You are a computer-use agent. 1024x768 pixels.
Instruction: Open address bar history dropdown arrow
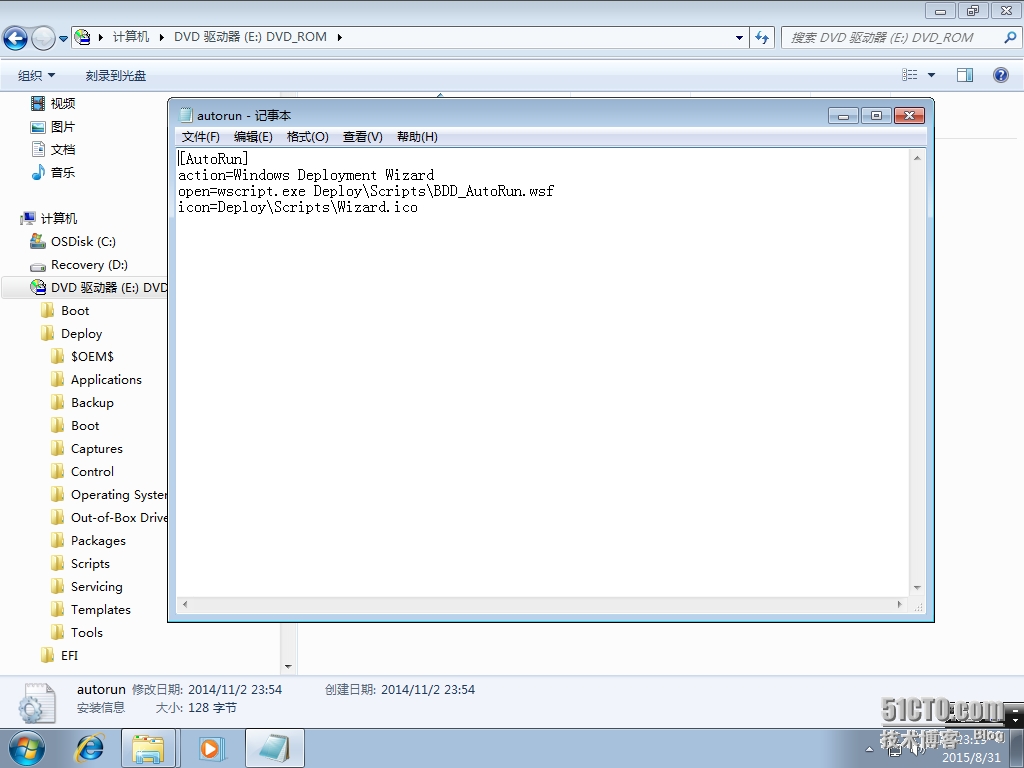coord(739,37)
